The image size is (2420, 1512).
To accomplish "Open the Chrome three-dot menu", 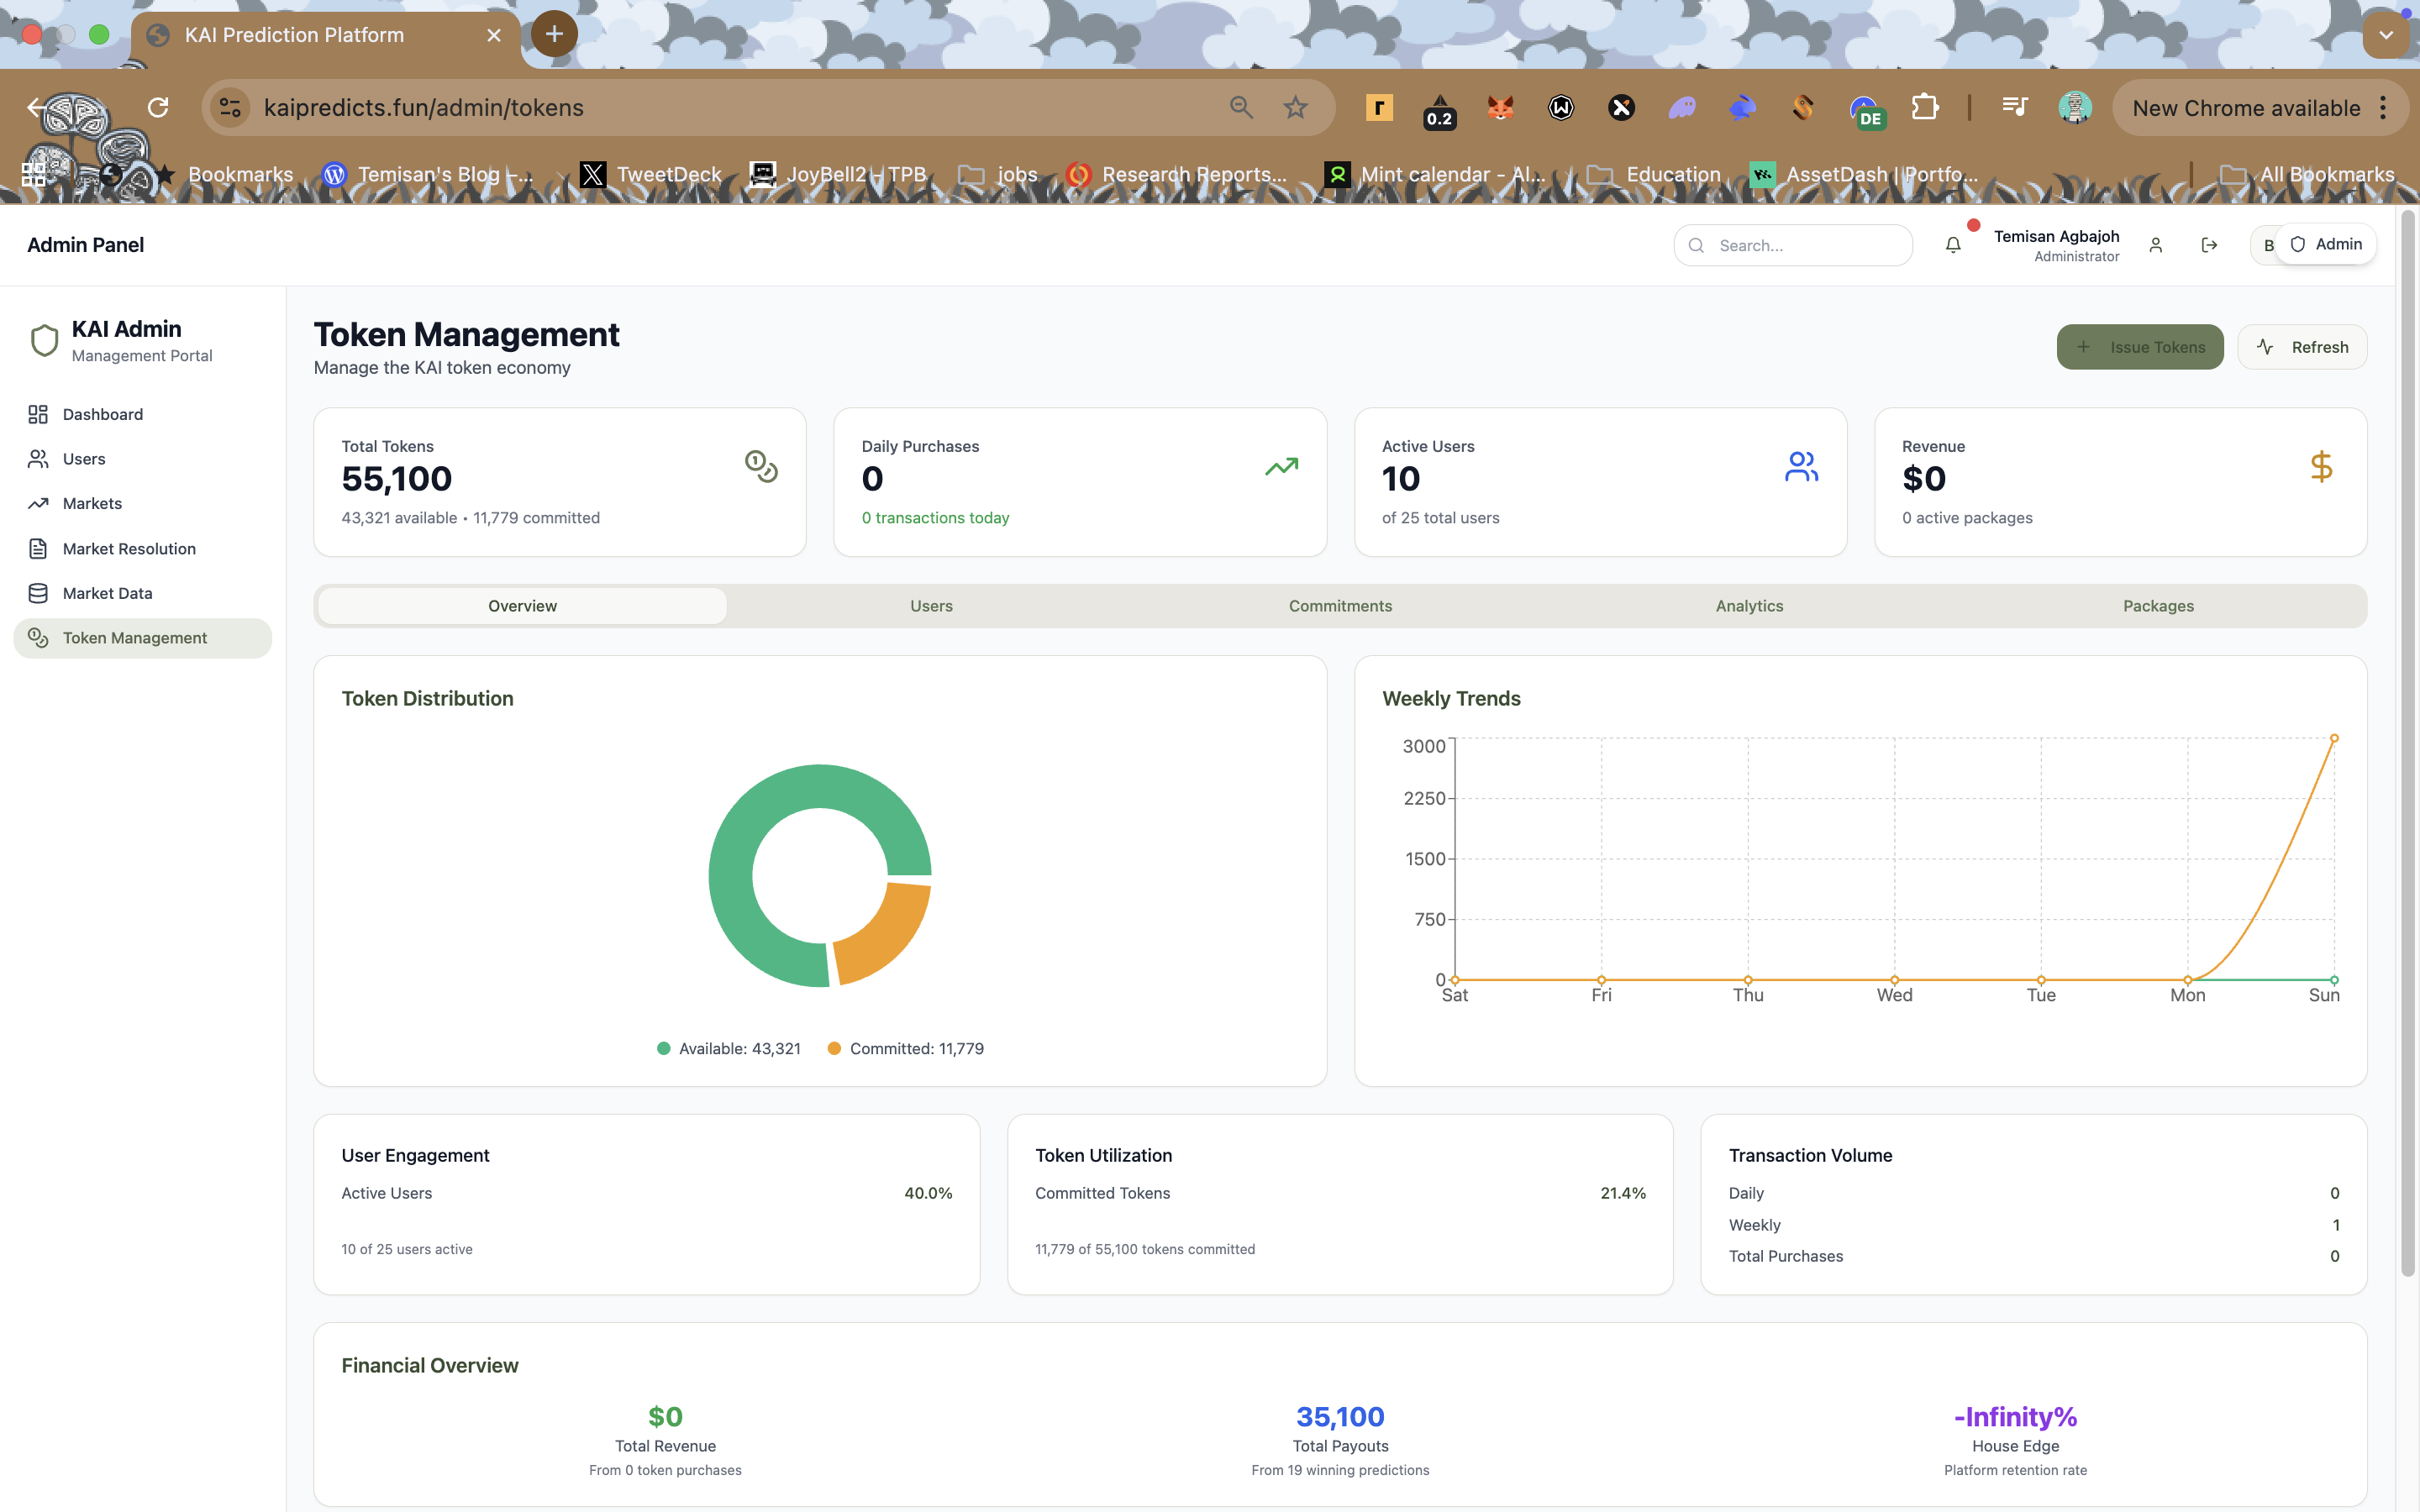I will 2384,108.
